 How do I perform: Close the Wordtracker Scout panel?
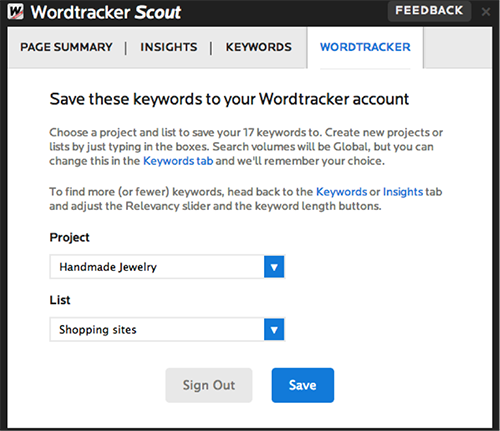(x=486, y=12)
